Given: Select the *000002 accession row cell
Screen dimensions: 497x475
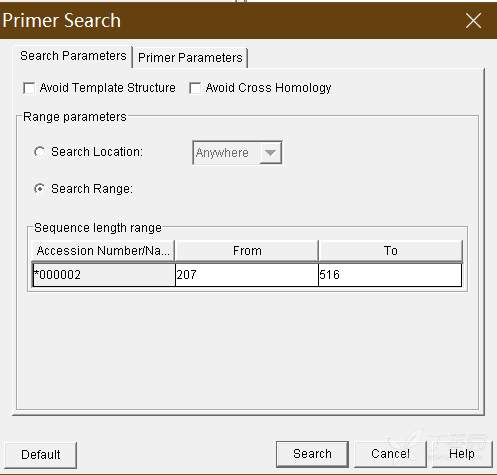Looking at the screenshot, I should pos(104,275).
